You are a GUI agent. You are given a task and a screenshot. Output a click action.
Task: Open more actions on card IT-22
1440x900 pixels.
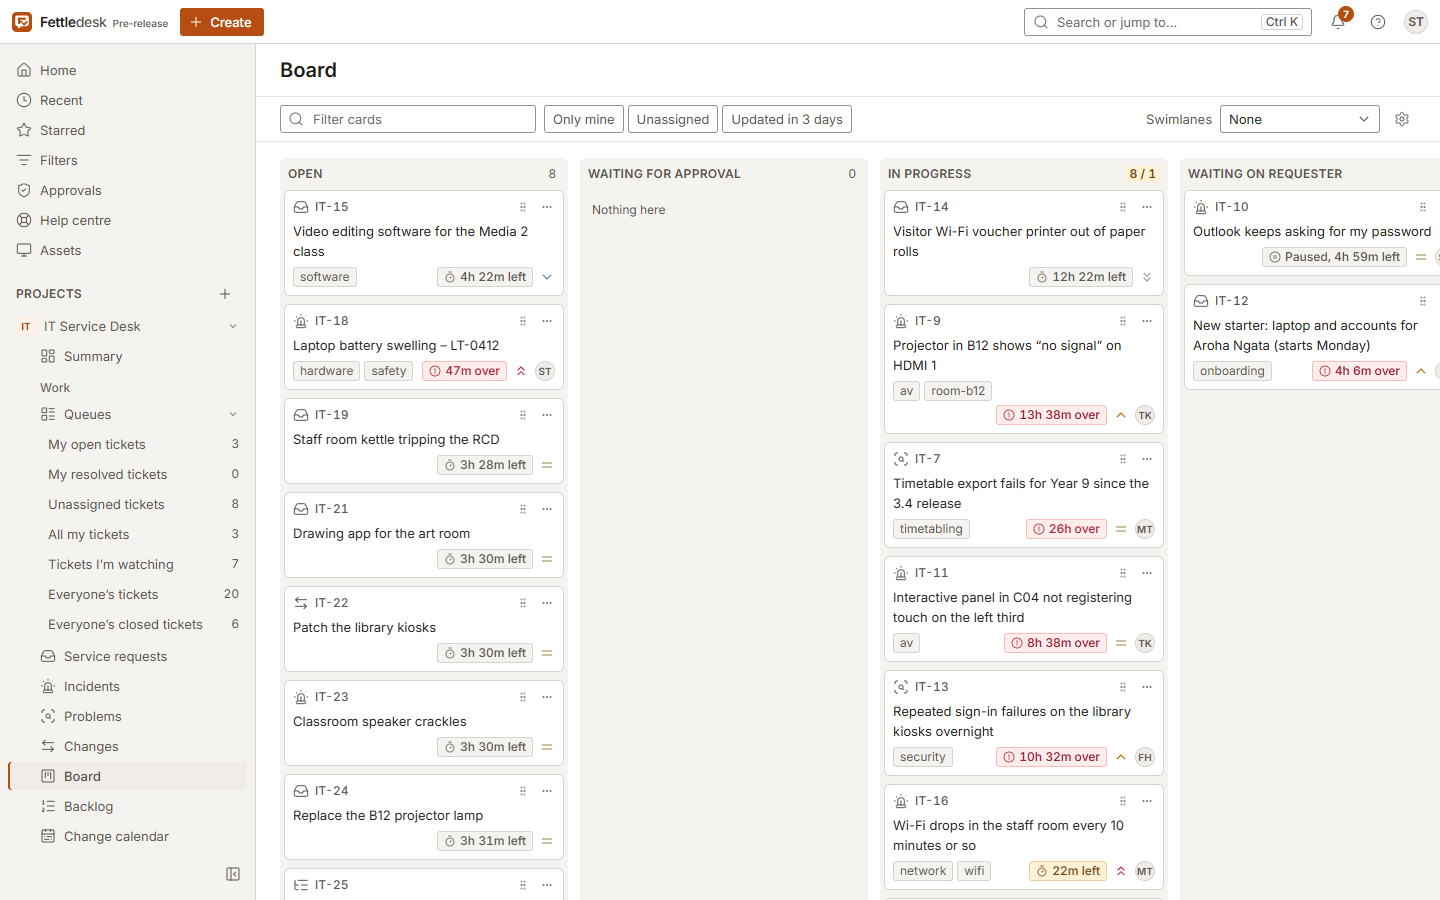(x=547, y=603)
